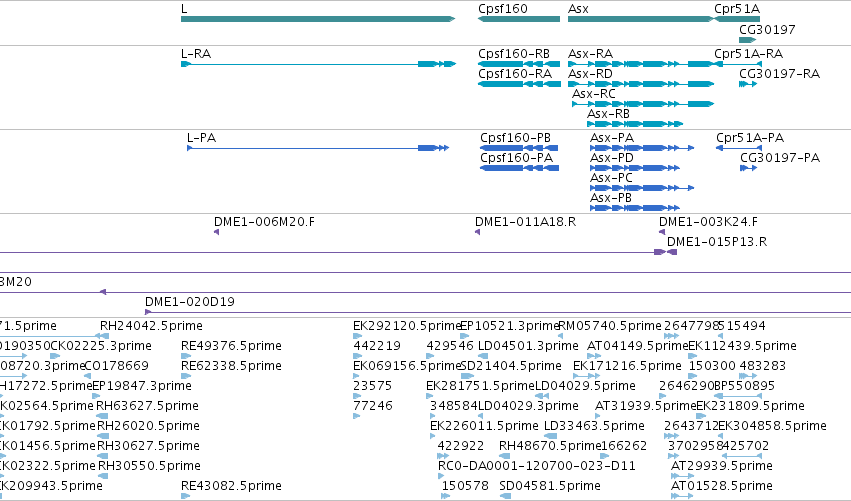Open the '77246' EST label
The image size is (851, 501).
372,407
